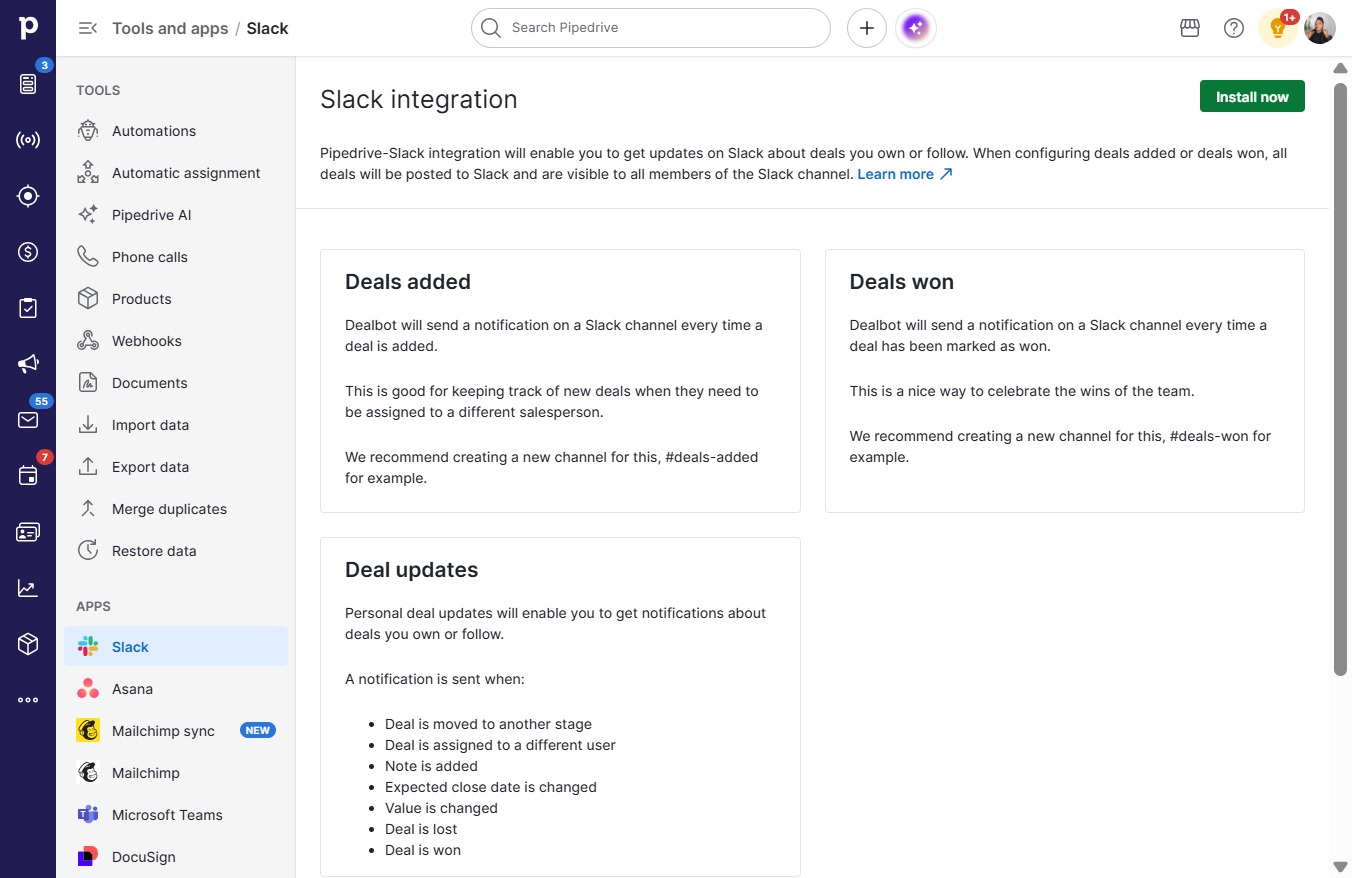Open the Contacts card icon
The height and width of the screenshot is (878, 1352).
click(28, 532)
